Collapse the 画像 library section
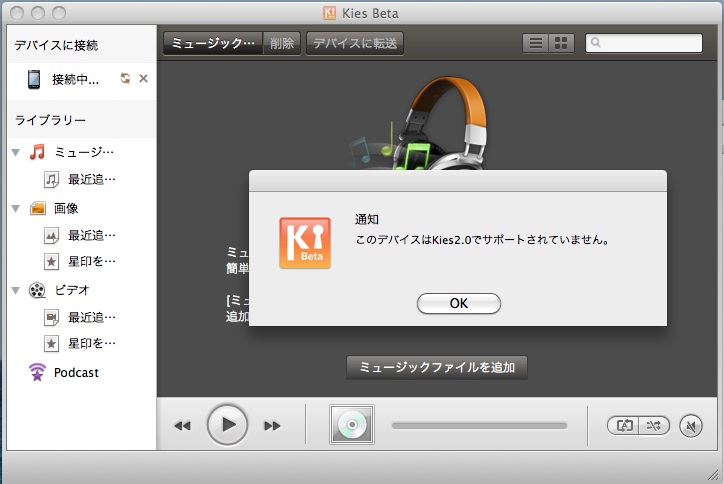Screen dimensions: 724x484 pos(16,208)
